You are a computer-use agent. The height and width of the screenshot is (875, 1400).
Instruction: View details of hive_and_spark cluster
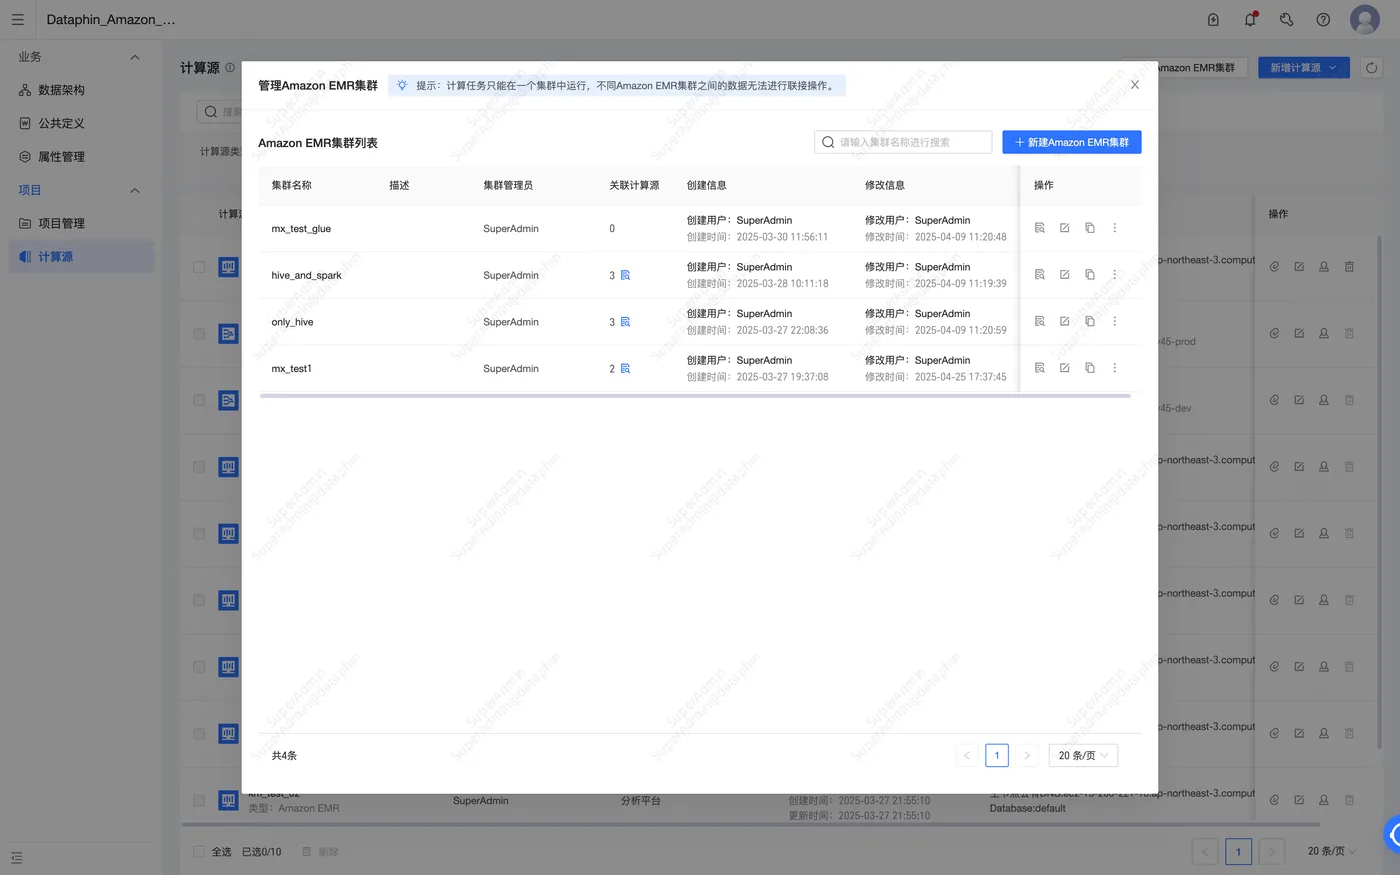pyautogui.click(x=1040, y=275)
